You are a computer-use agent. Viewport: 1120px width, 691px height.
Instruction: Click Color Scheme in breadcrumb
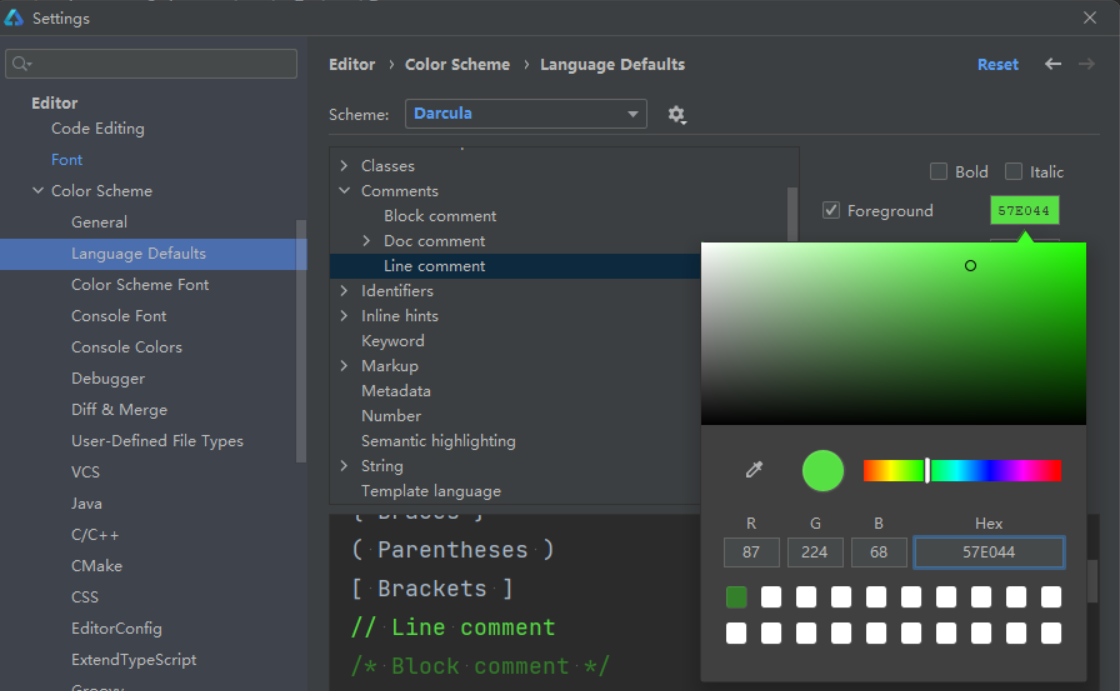pos(457,64)
